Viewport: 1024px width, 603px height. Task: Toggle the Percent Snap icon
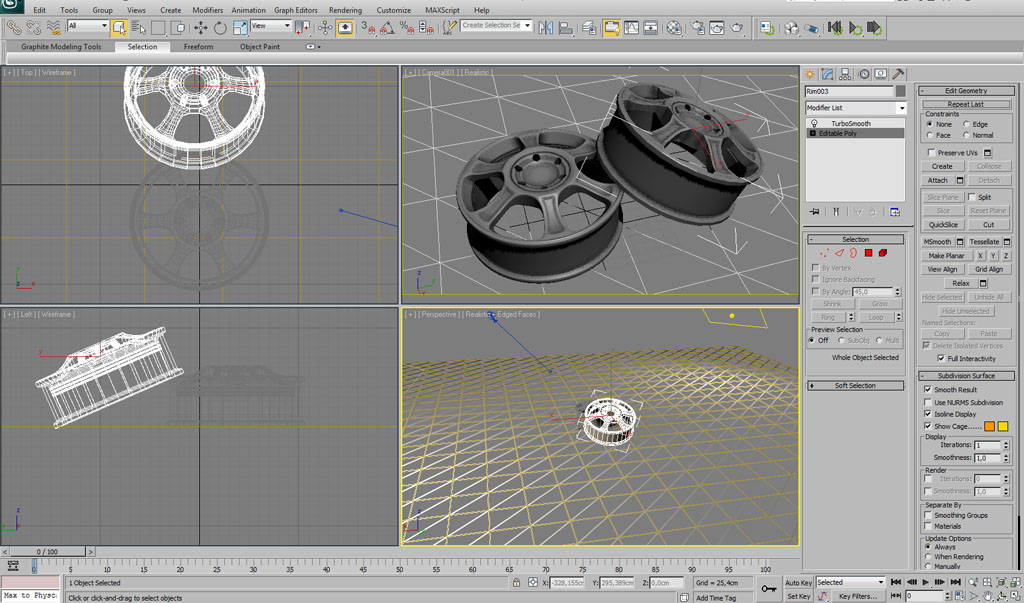(x=407, y=27)
